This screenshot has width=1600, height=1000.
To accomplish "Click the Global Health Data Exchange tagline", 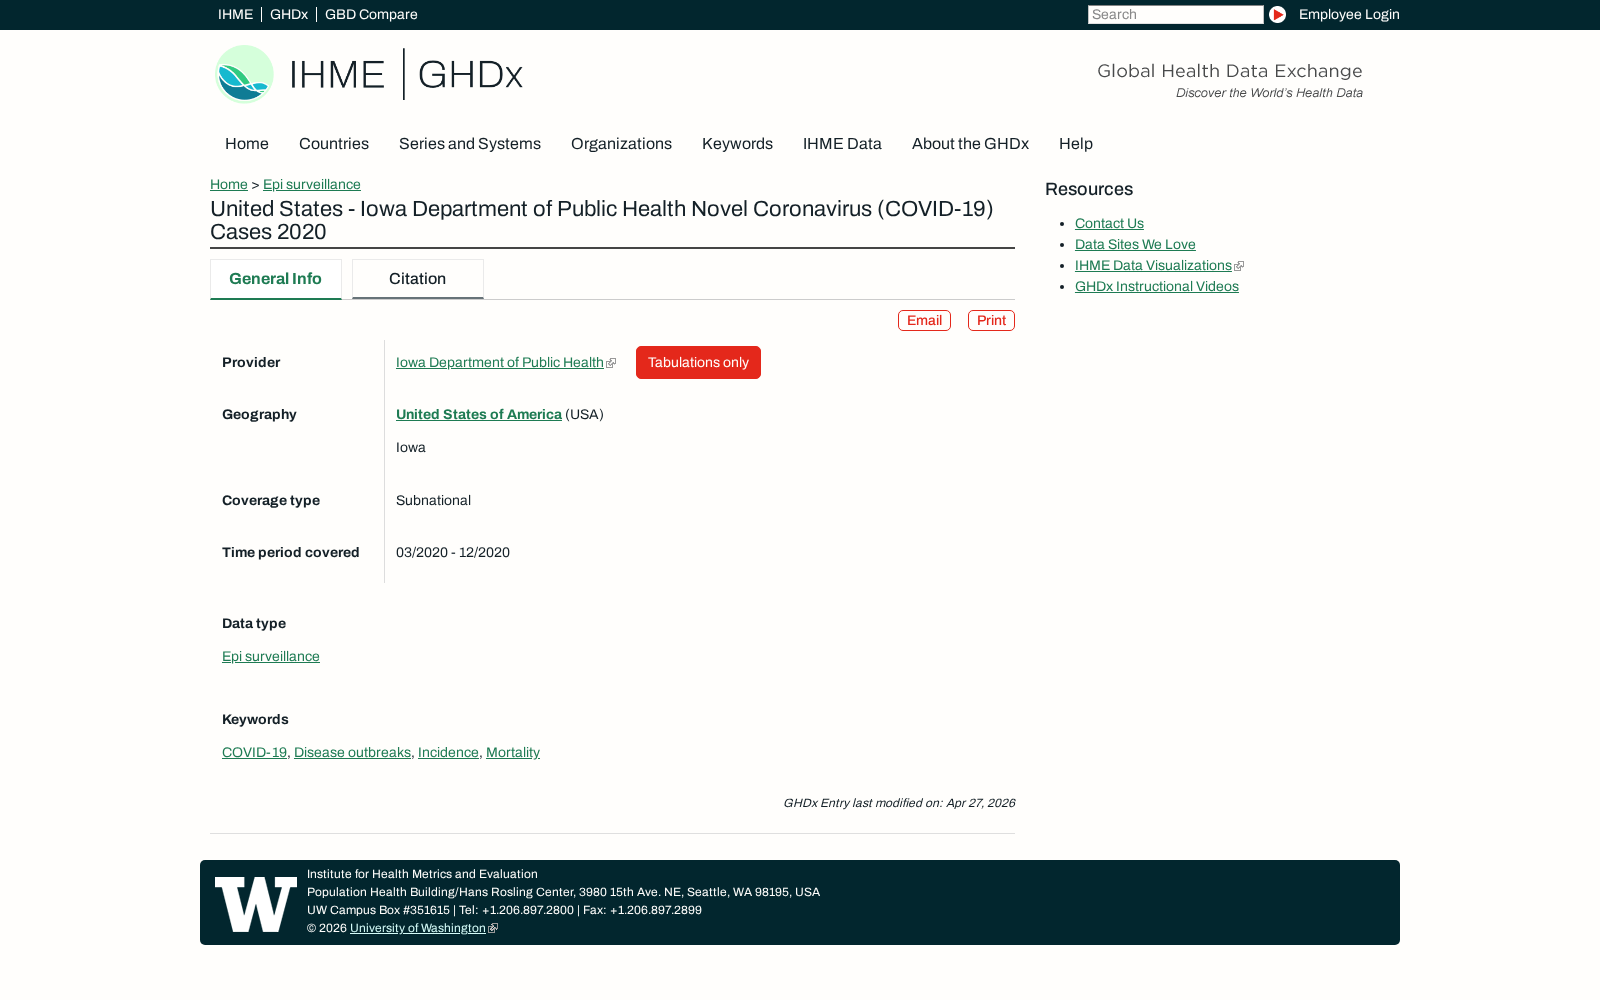I will click(1230, 71).
